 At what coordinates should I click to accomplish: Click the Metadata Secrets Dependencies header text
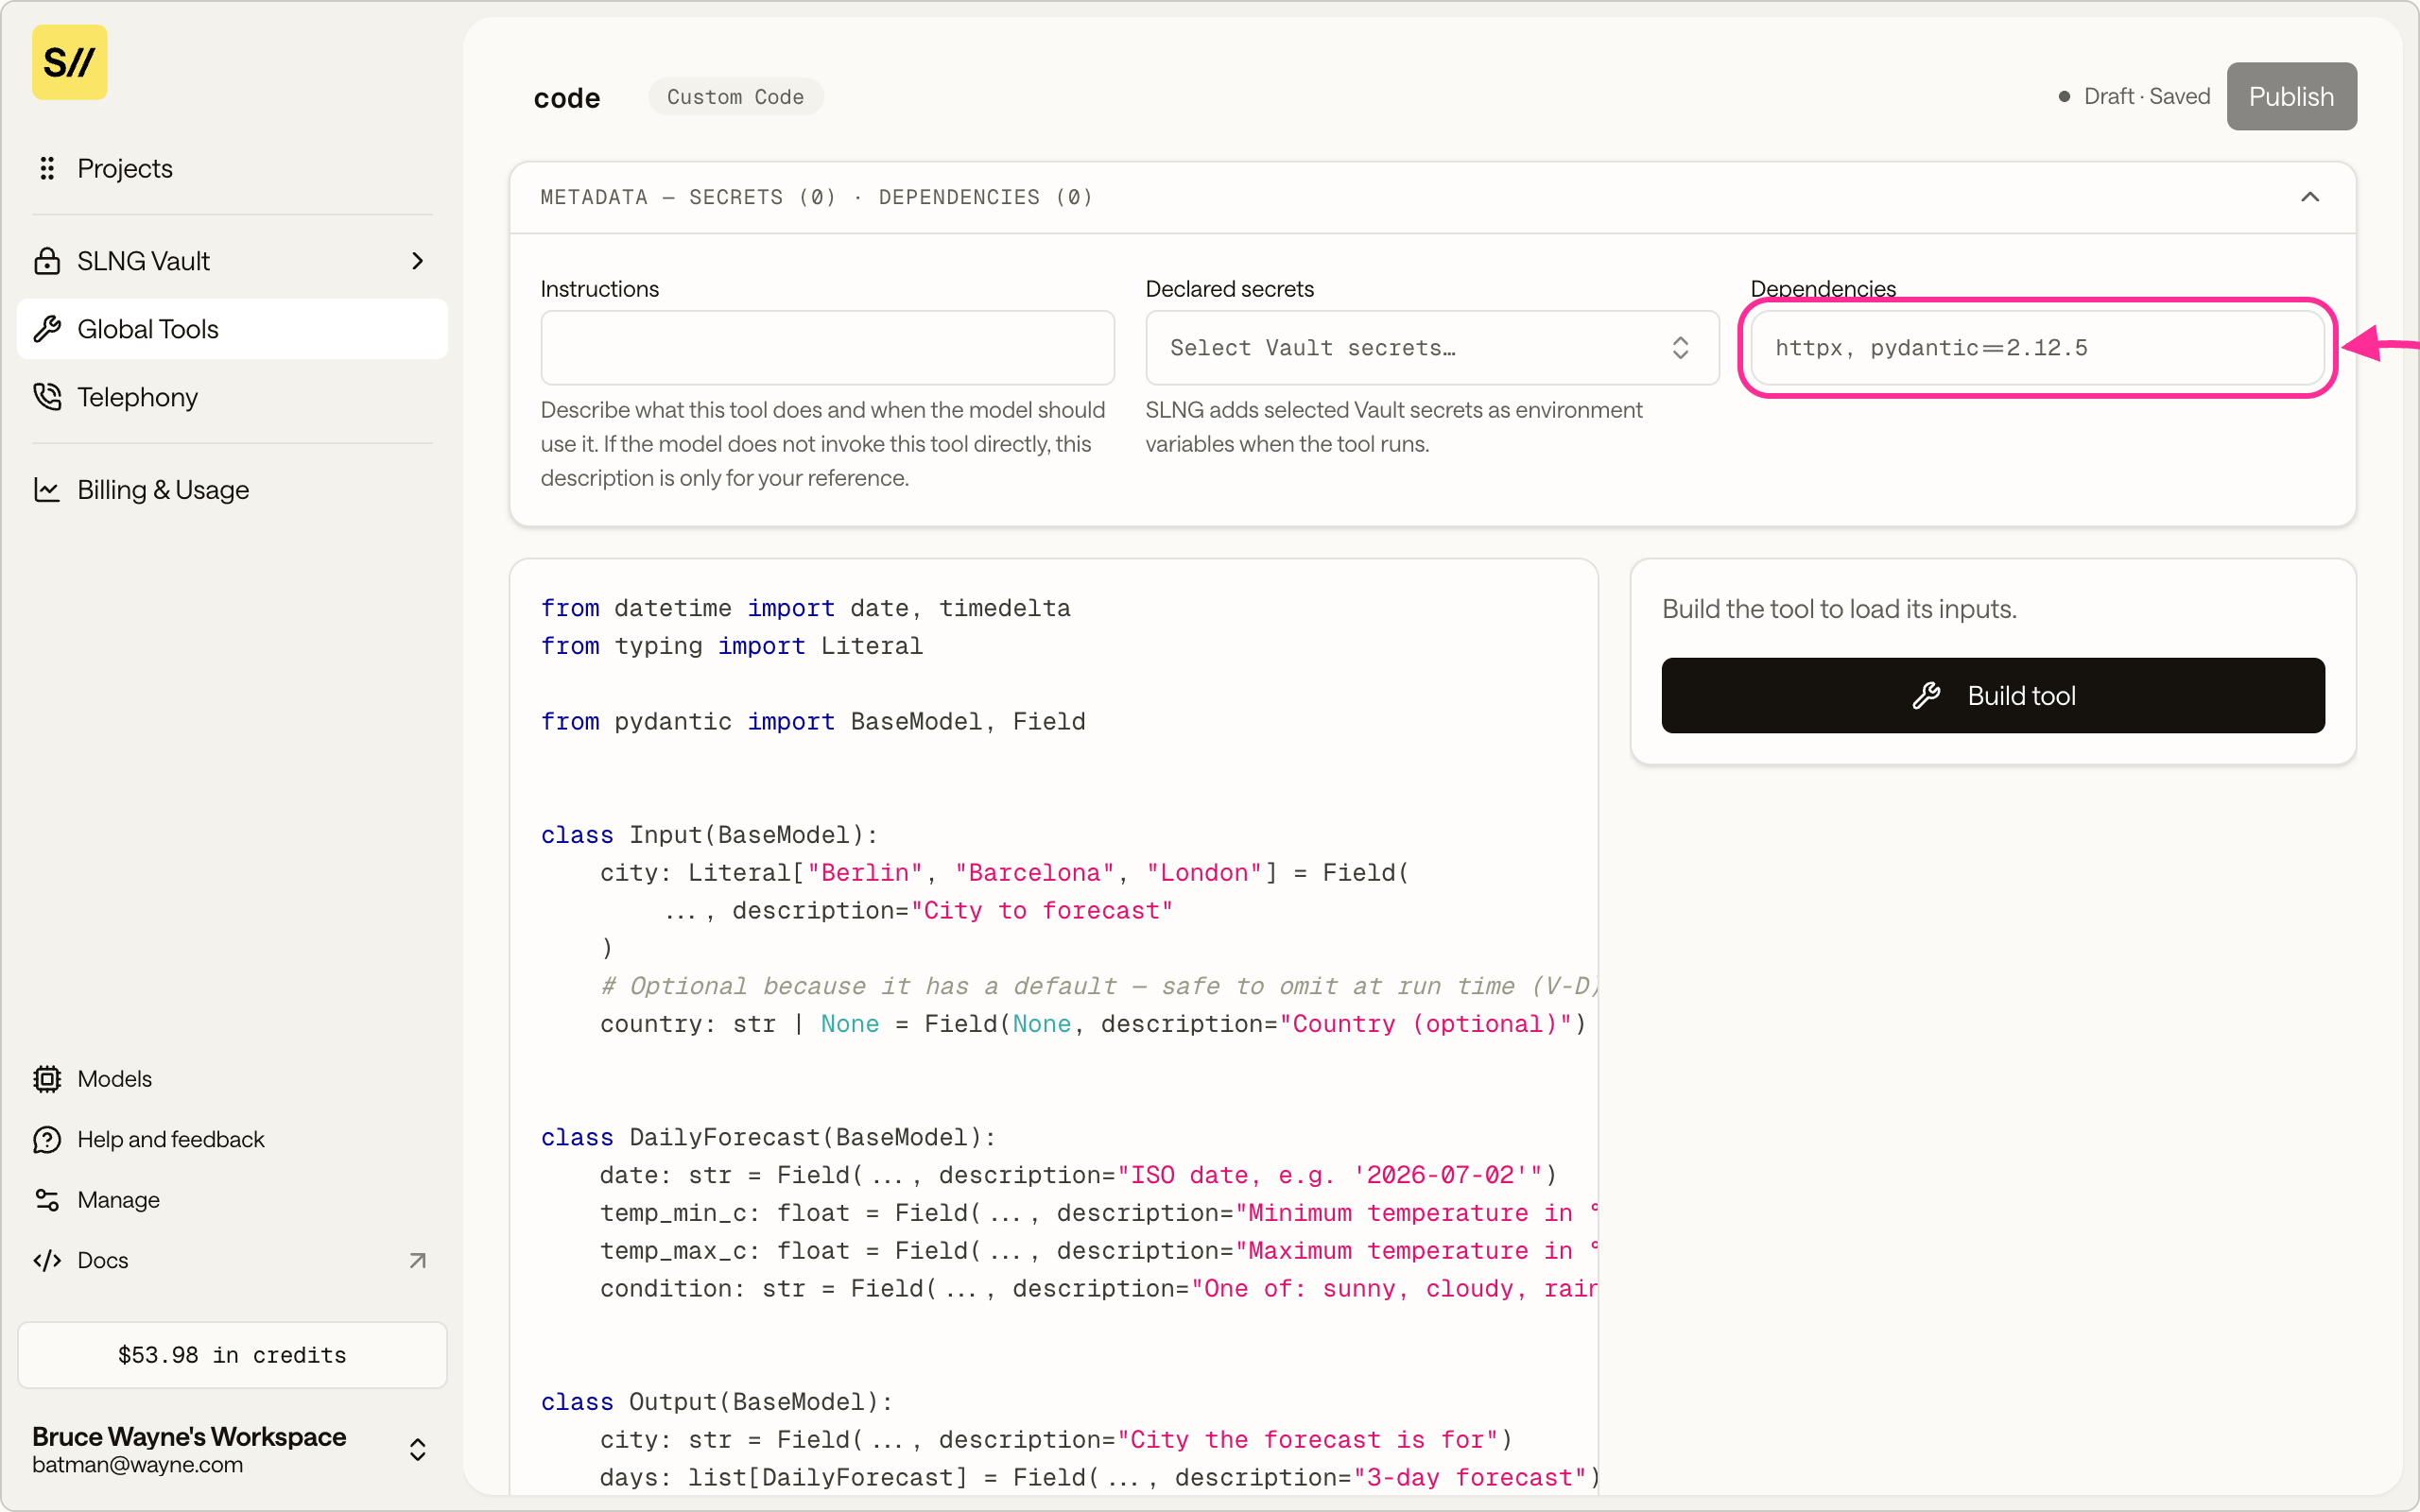(x=816, y=197)
